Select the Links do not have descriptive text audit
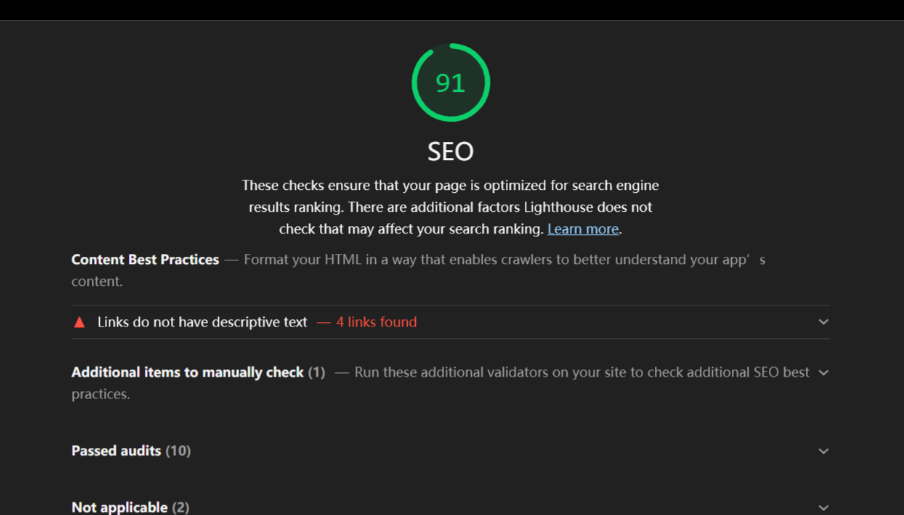This screenshot has width=904, height=515. click(451, 322)
